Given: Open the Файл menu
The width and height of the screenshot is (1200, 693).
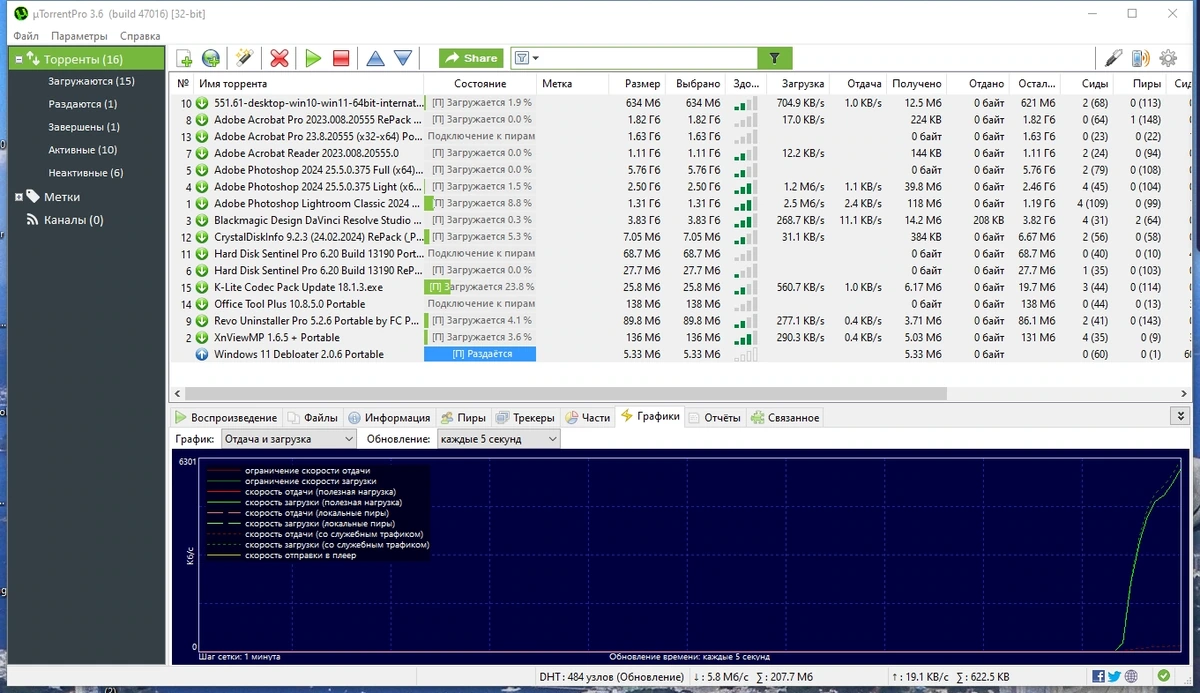Looking at the screenshot, I should (26, 36).
